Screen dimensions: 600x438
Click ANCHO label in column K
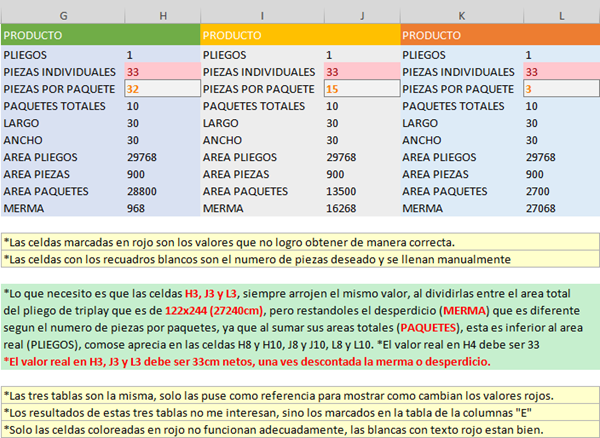(422, 140)
